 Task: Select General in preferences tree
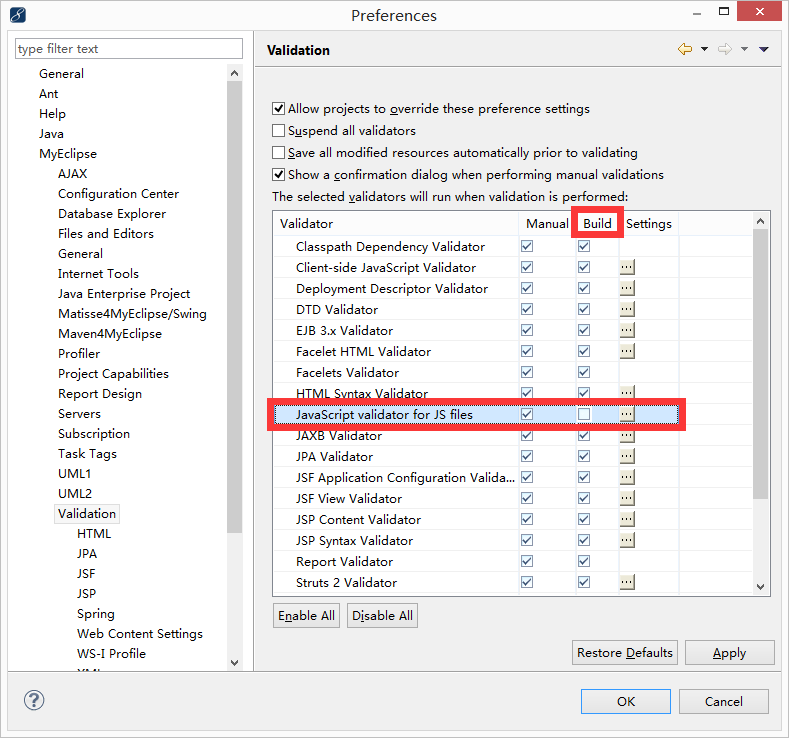pyautogui.click(x=61, y=73)
